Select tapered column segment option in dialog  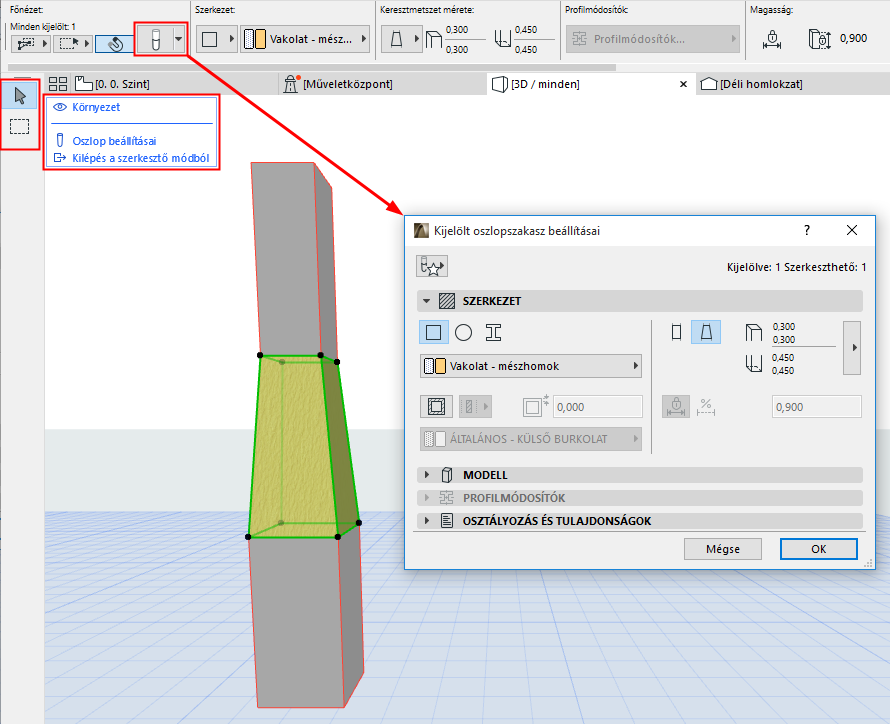[706, 332]
